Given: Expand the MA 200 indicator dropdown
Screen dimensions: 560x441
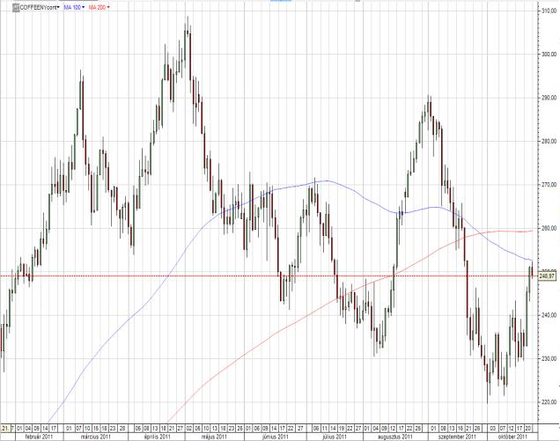Looking at the screenshot, I should point(108,7).
